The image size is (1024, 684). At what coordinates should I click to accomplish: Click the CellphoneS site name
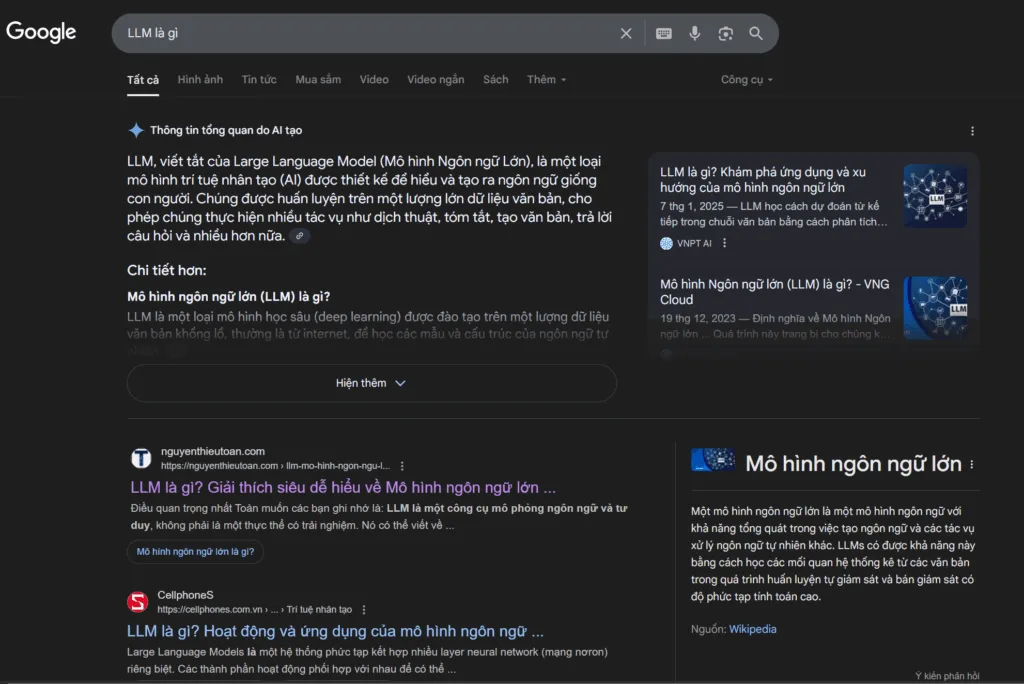(185, 595)
